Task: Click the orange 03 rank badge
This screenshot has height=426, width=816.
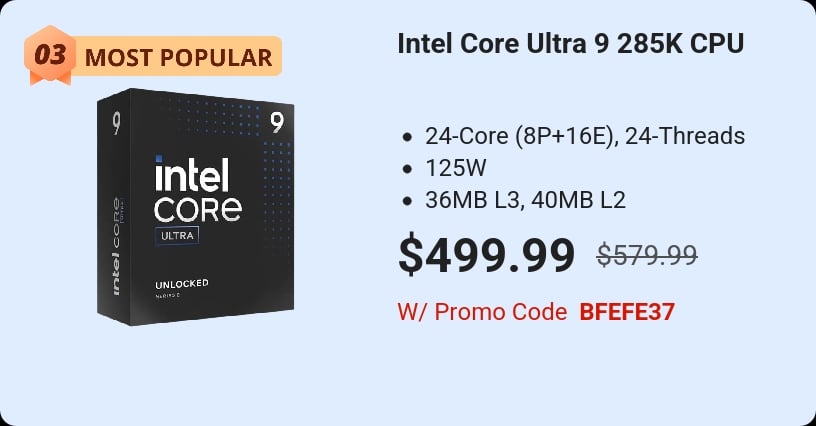Action: point(50,57)
